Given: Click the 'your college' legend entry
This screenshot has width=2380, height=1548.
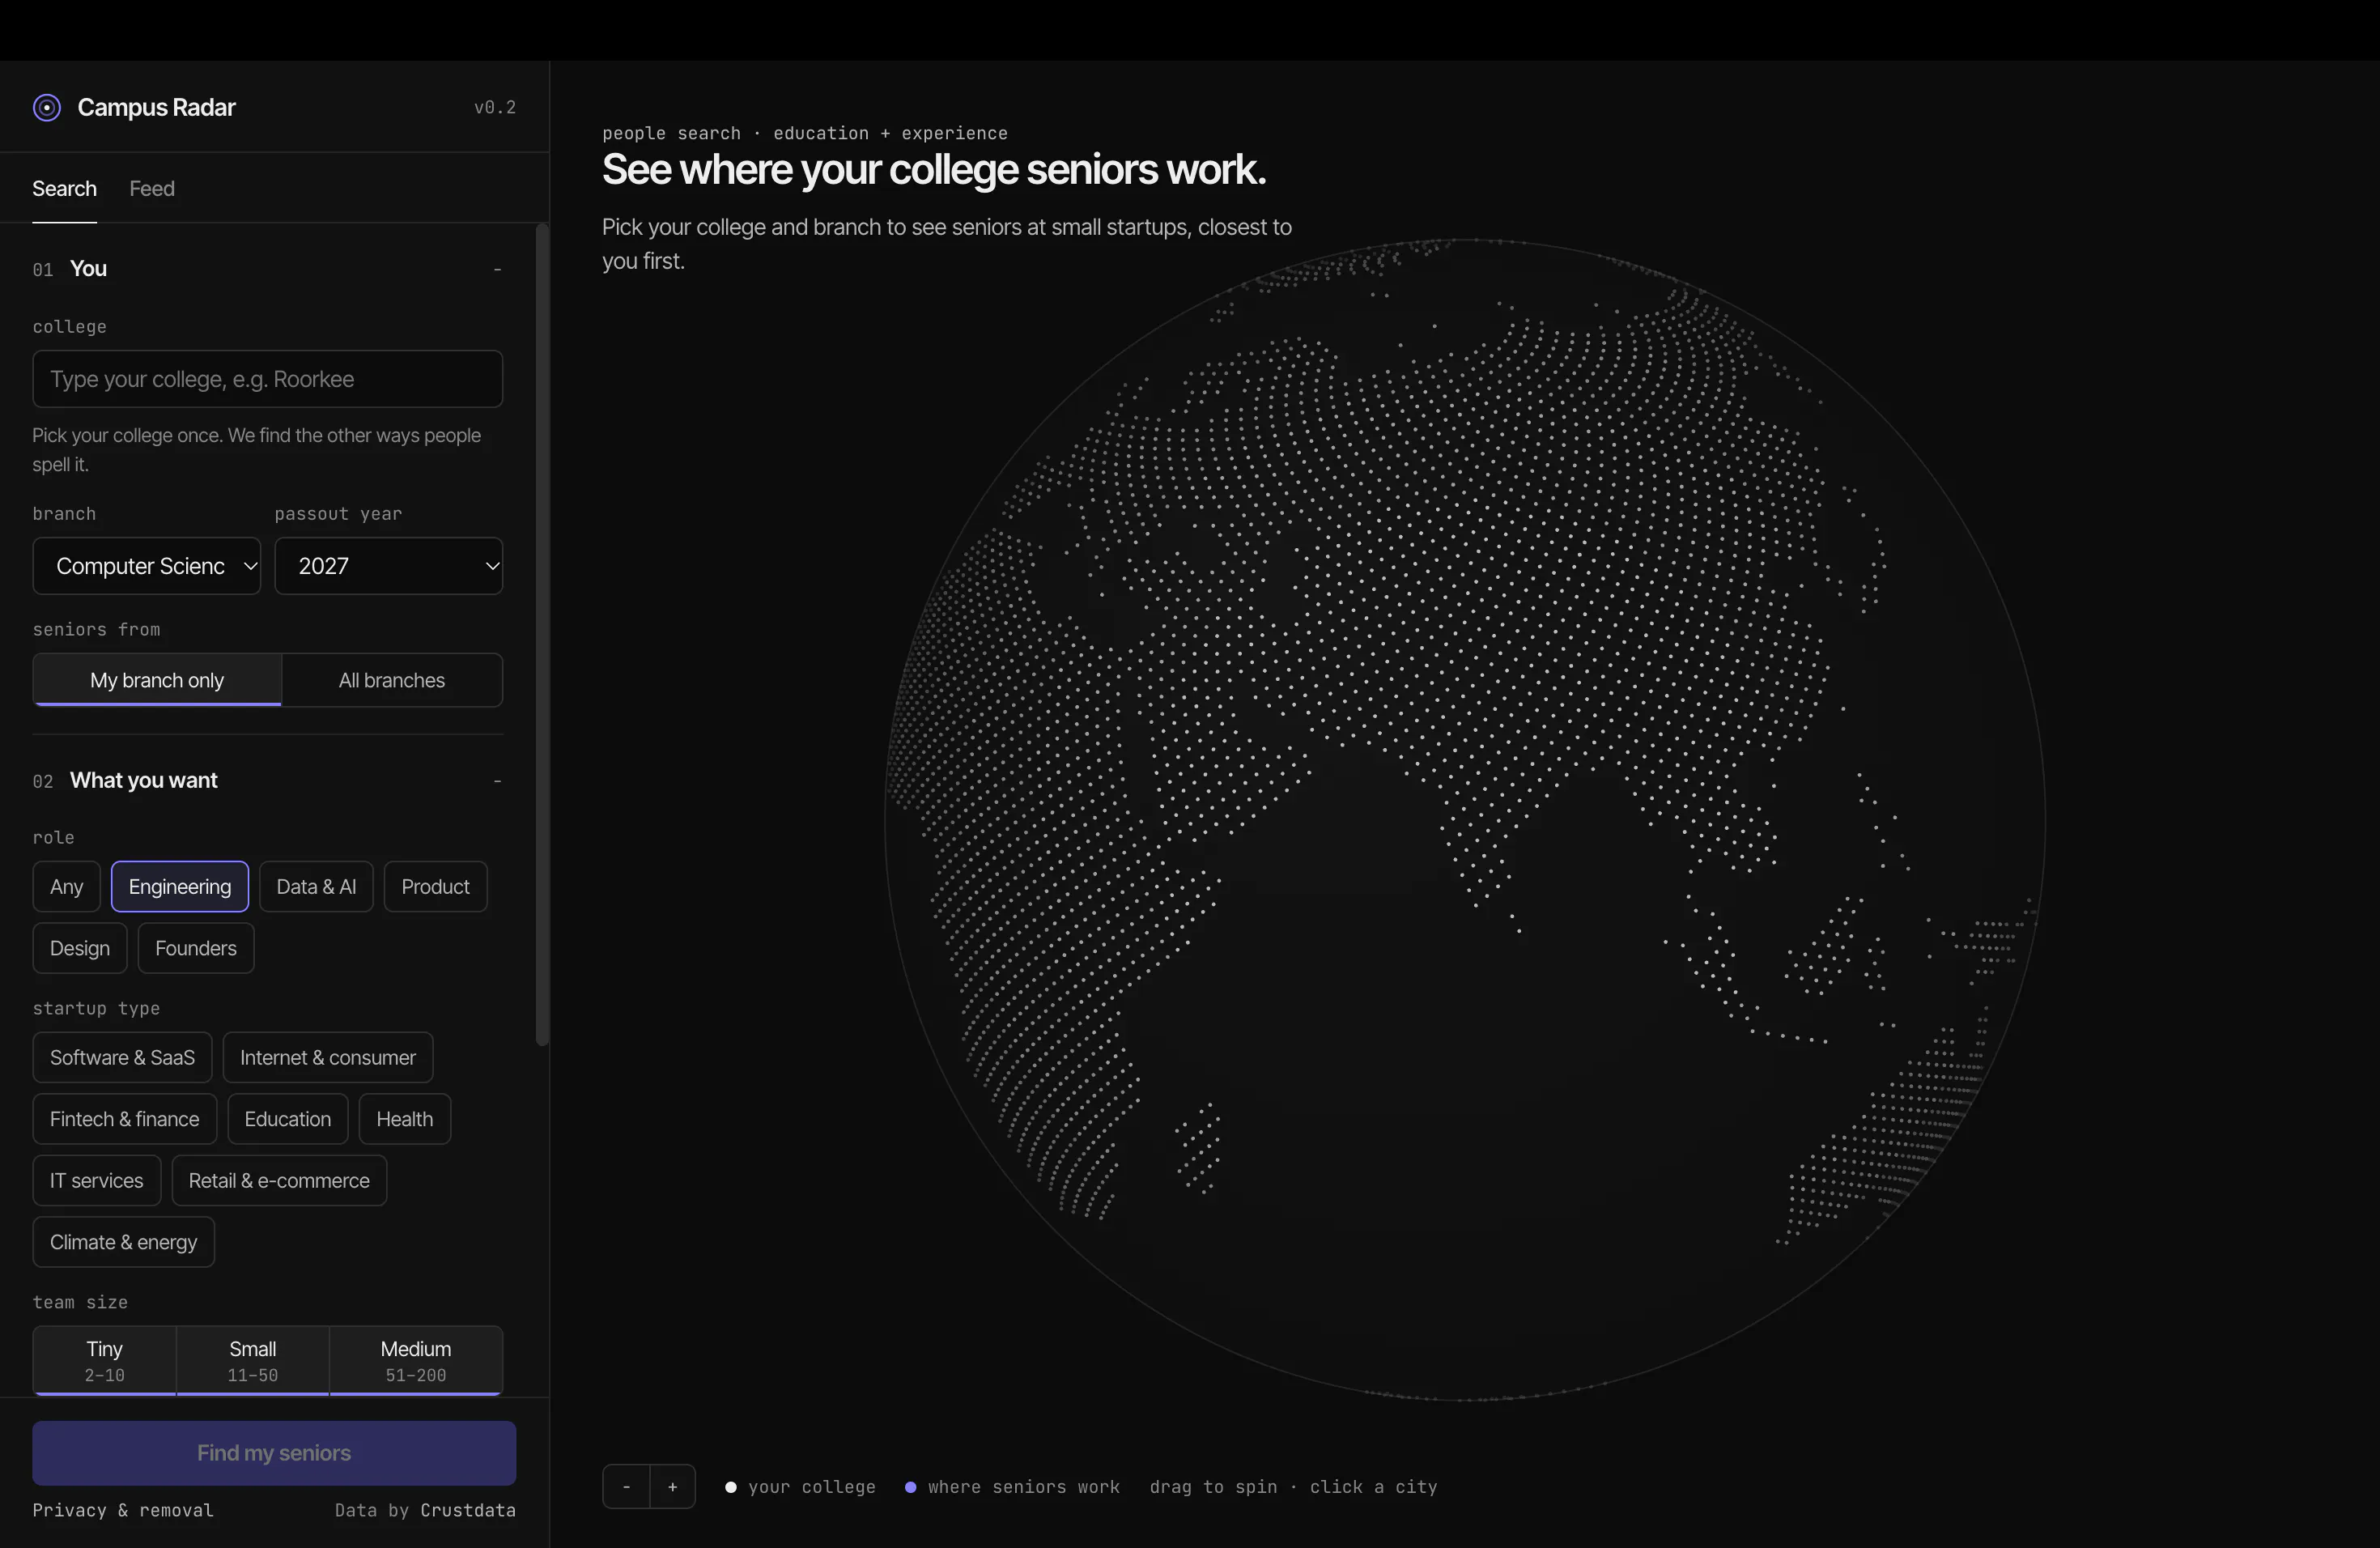Looking at the screenshot, I should (x=800, y=1487).
